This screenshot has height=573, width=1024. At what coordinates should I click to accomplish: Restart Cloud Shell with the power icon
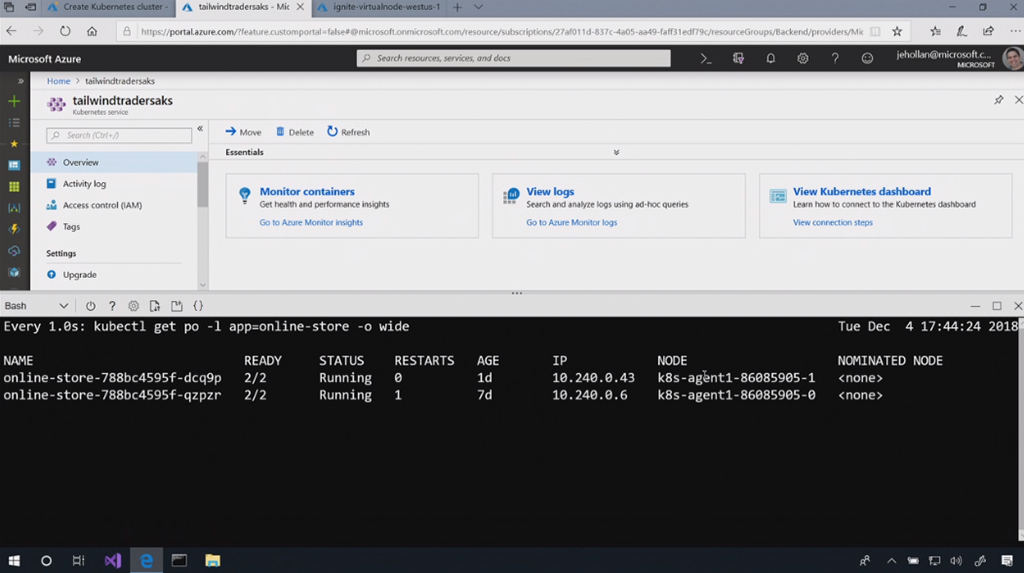pos(91,306)
